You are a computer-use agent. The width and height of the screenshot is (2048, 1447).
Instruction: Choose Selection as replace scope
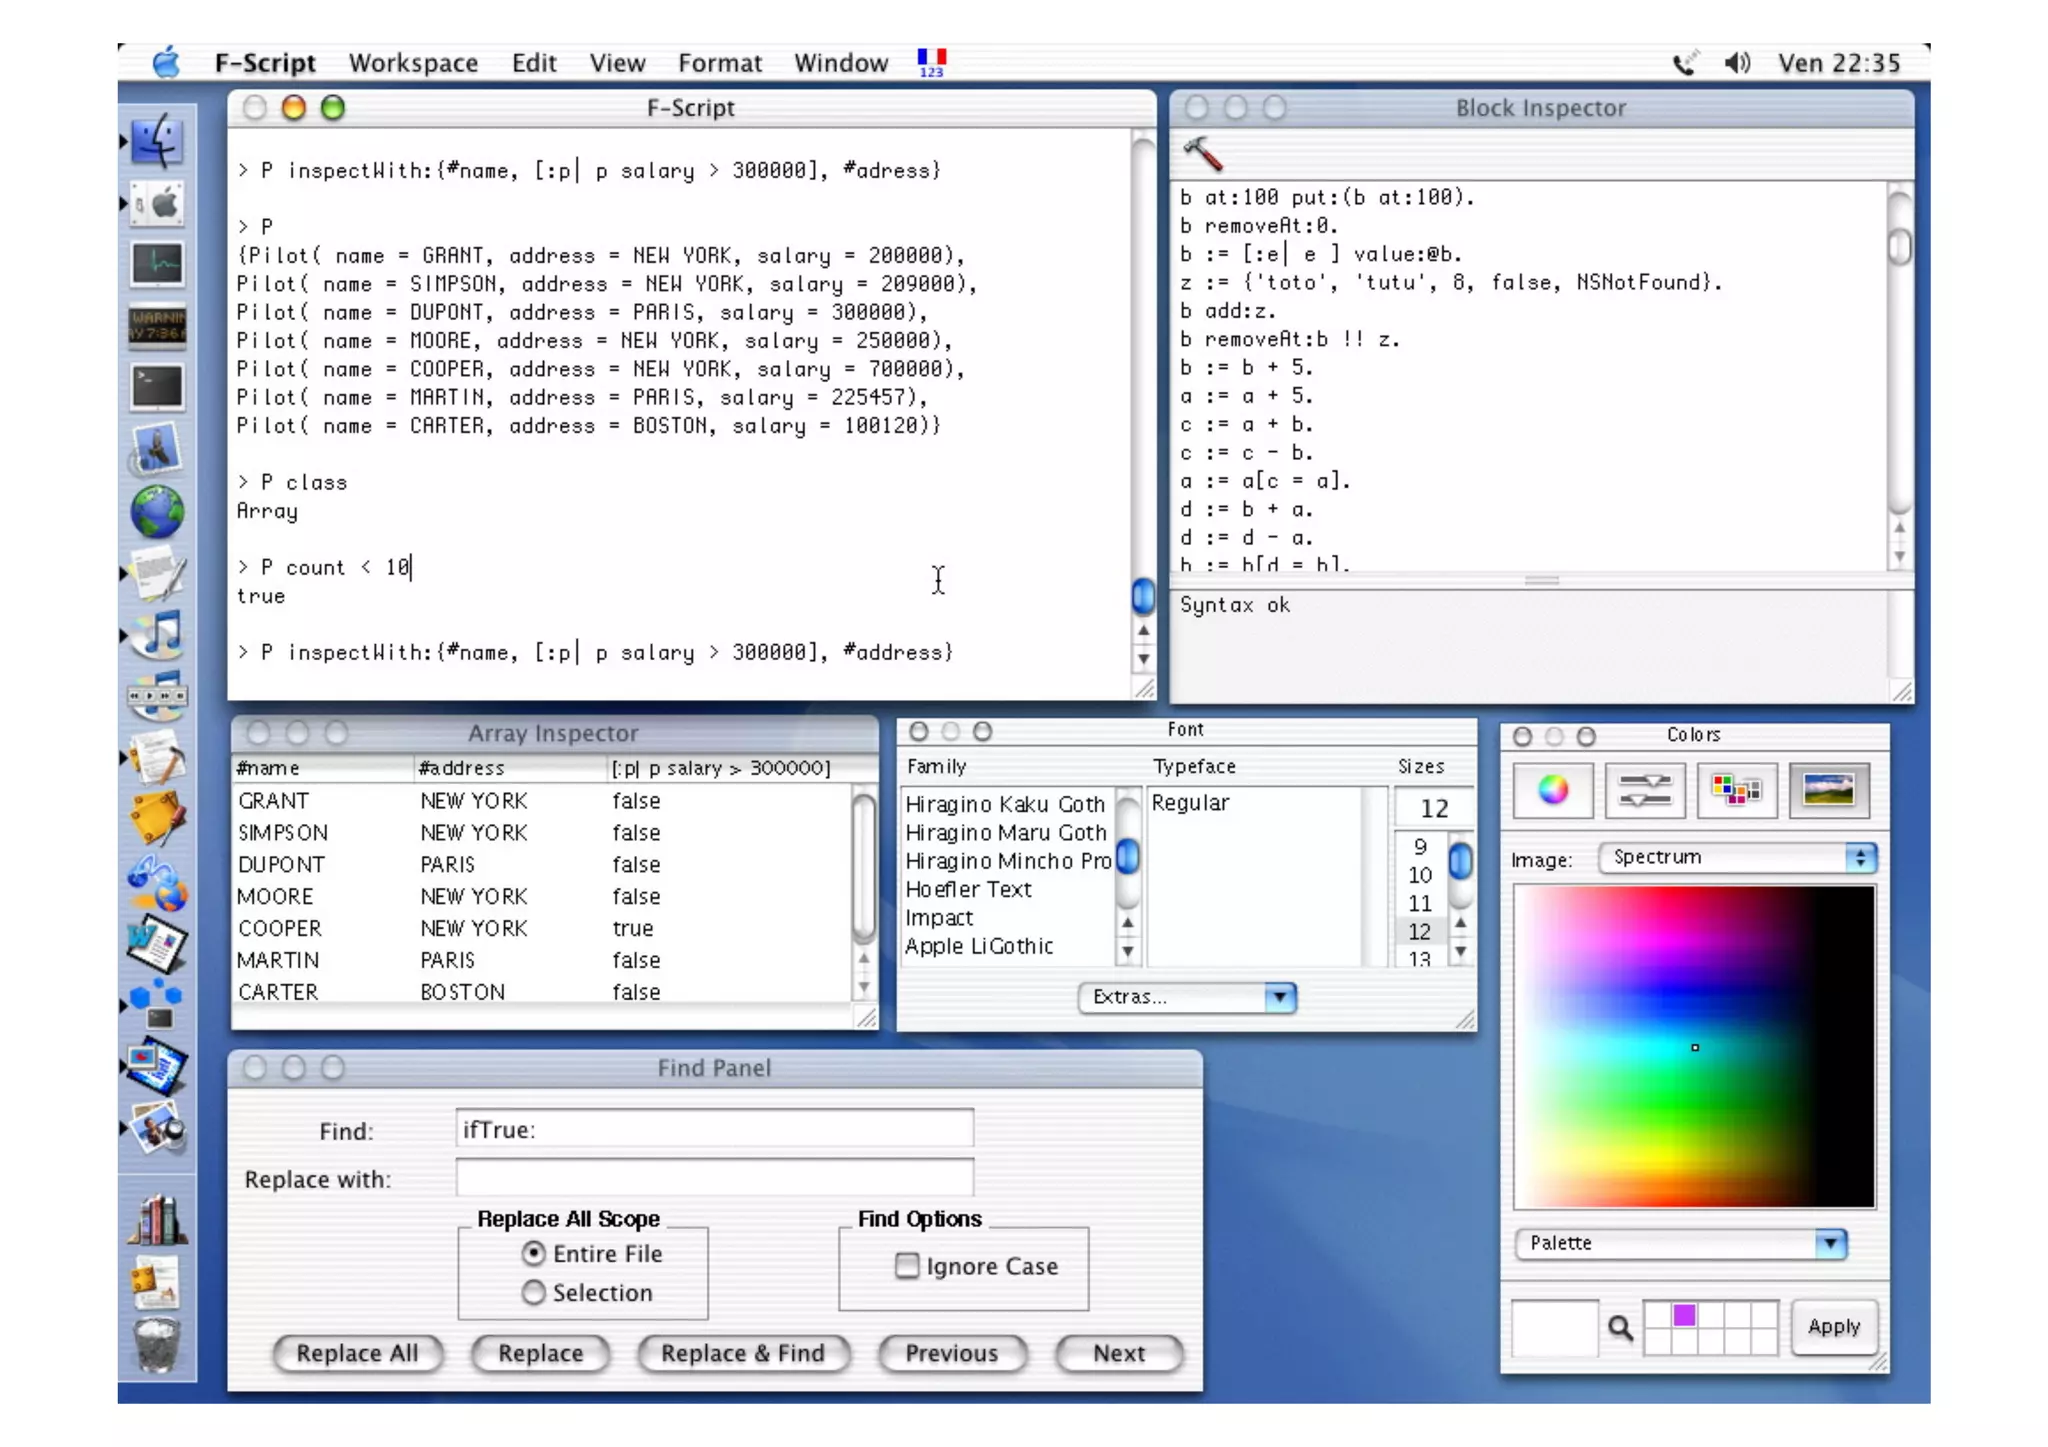point(534,1292)
